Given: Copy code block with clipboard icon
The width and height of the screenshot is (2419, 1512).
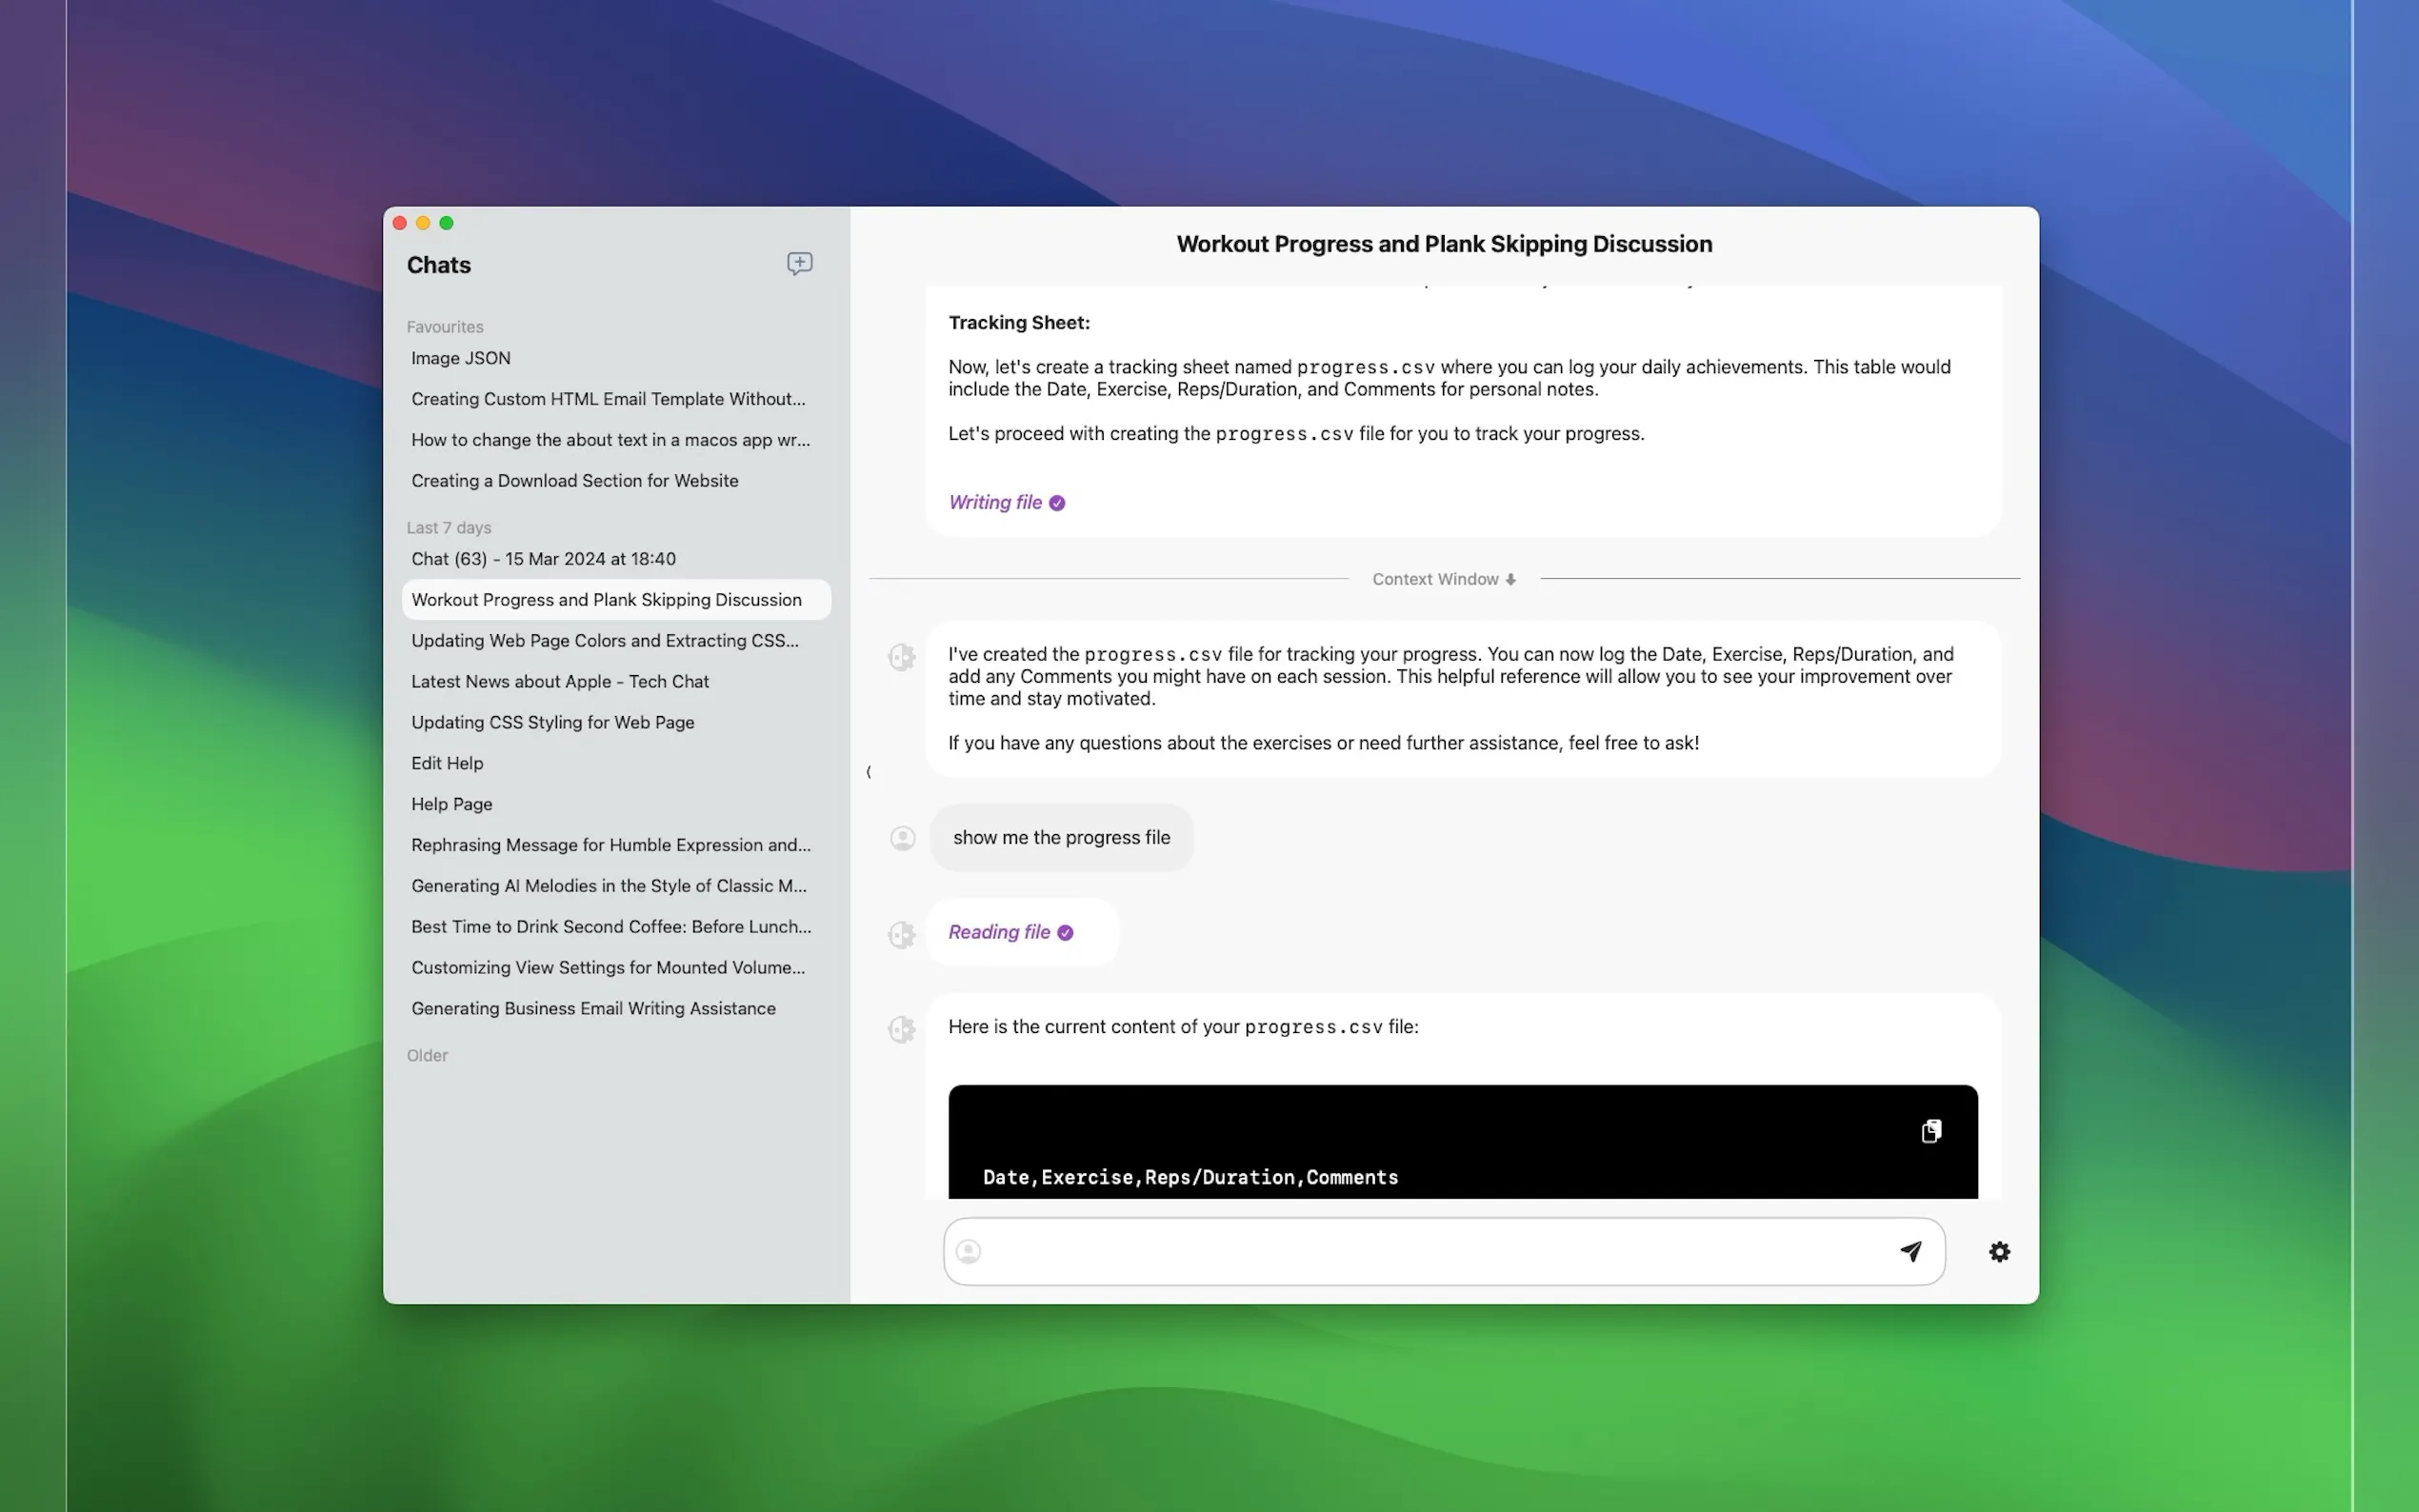Looking at the screenshot, I should click(x=1931, y=1131).
